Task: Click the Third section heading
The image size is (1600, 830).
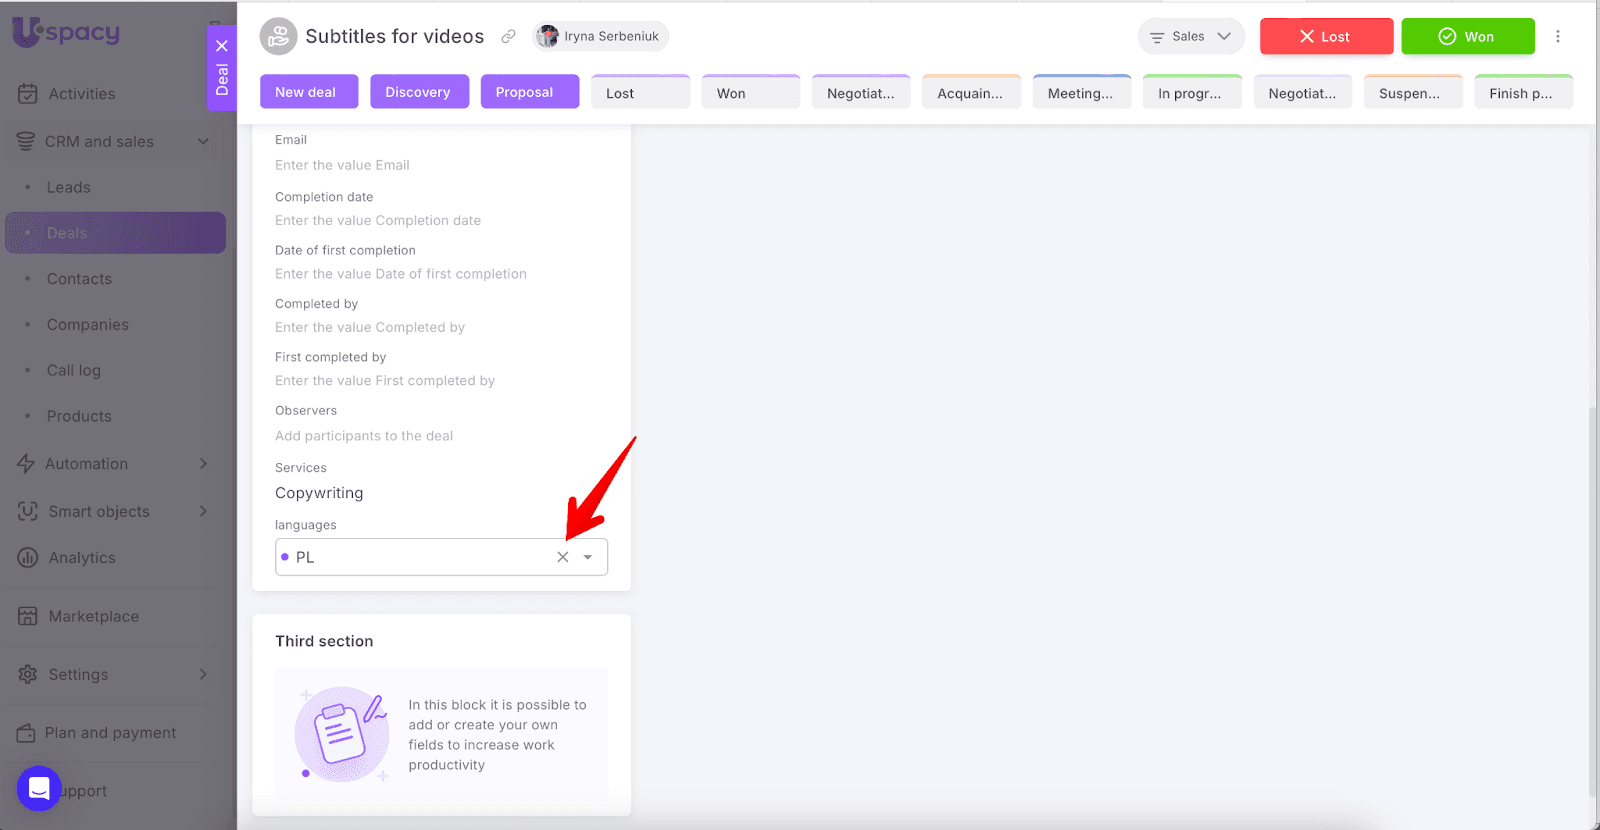Action: (324, 641)
